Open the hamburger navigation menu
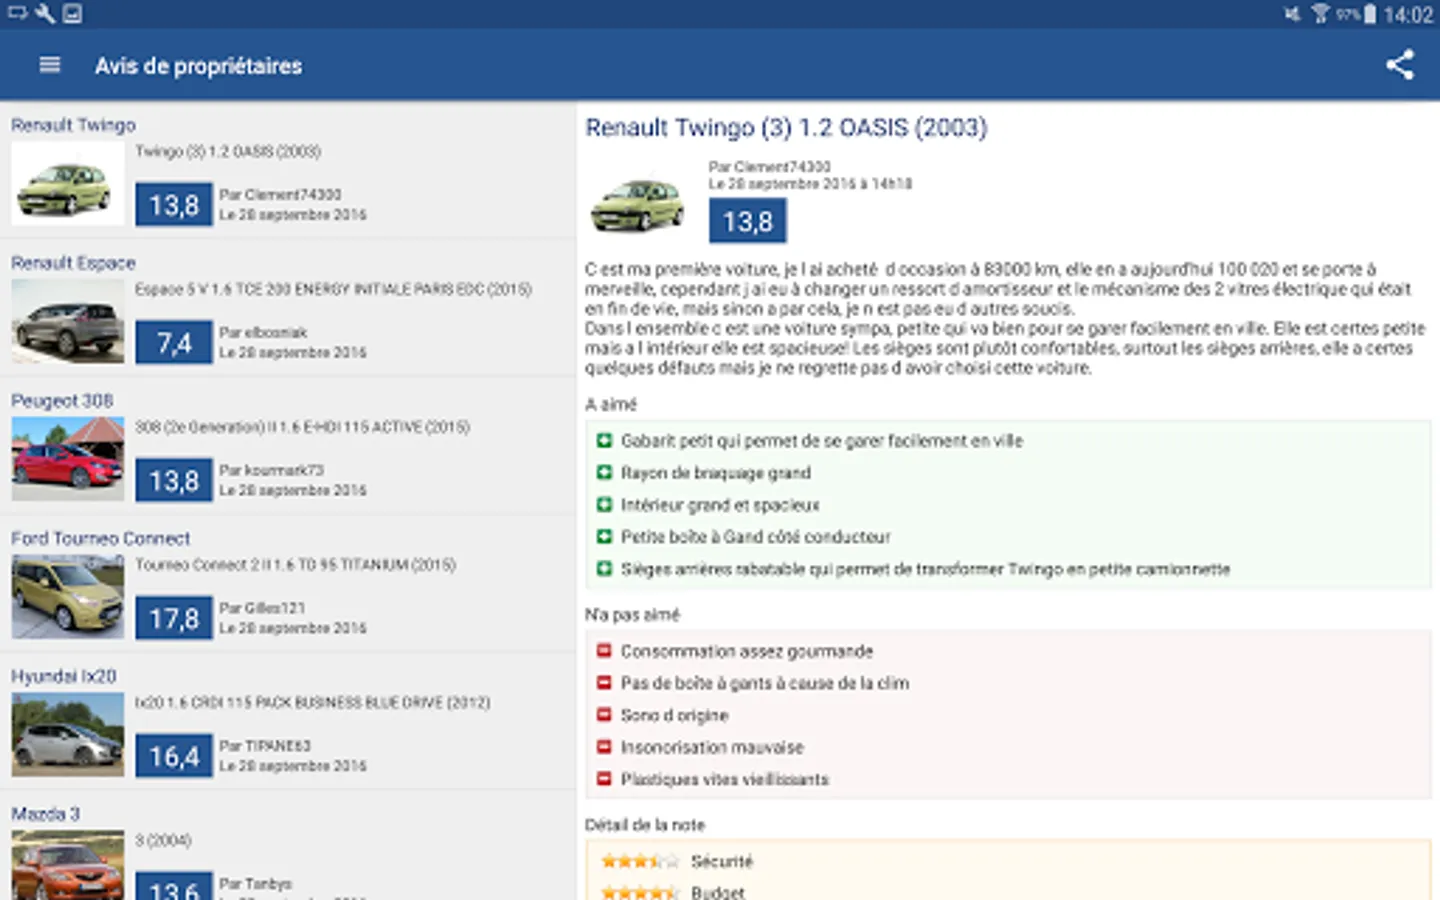 [49, 65]
